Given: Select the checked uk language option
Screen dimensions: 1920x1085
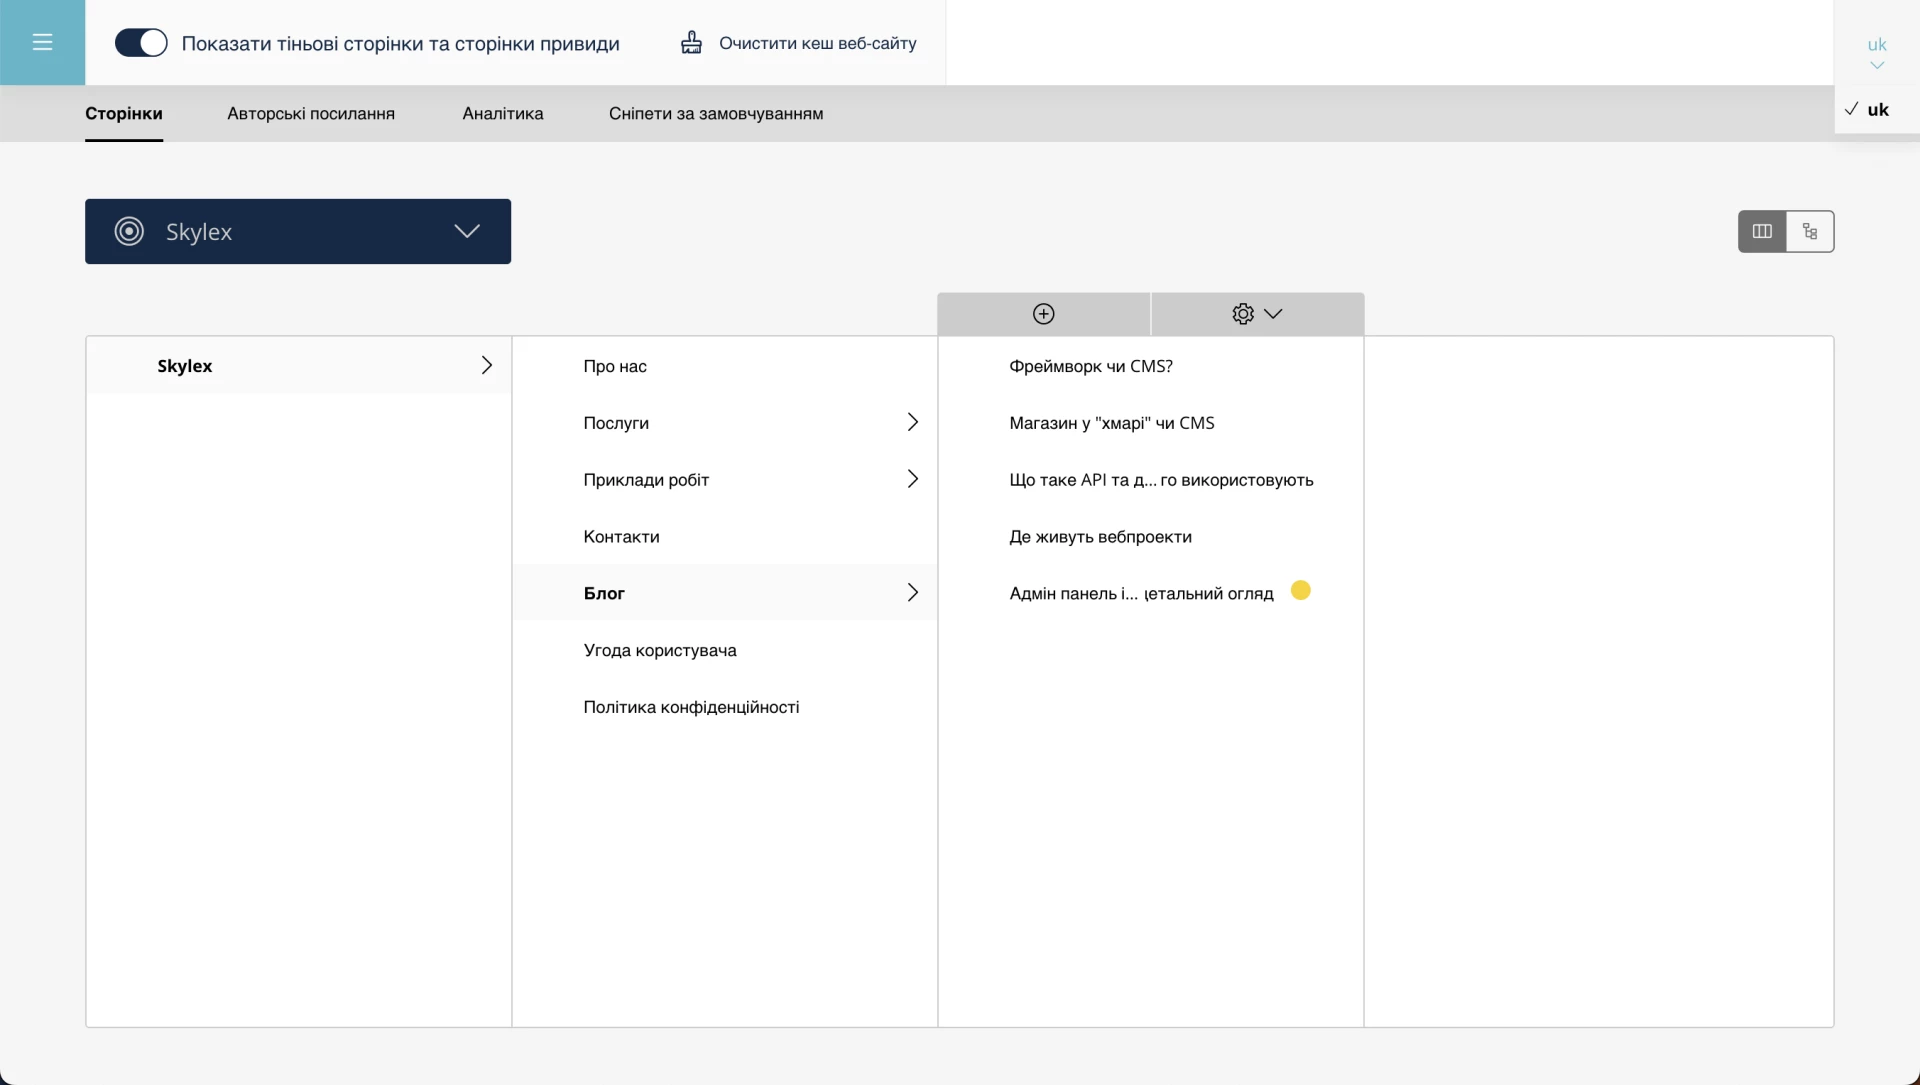Looking at the screenshot, I should click(x=1877, y=110).
